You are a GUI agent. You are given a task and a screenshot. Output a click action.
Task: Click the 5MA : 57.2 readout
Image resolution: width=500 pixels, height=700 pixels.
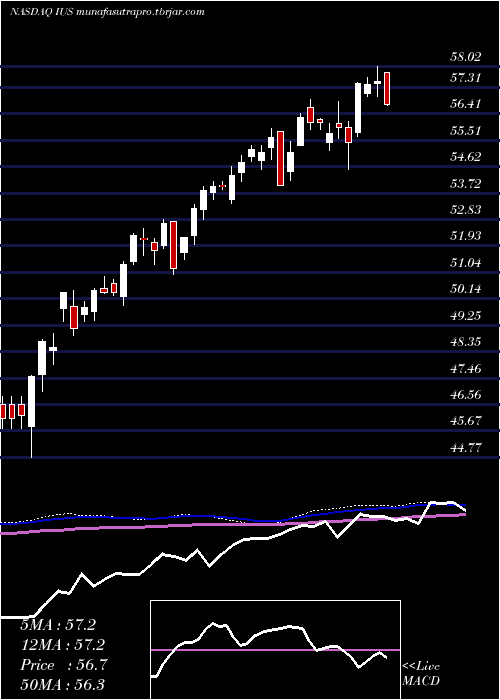(x=58, y=625)
